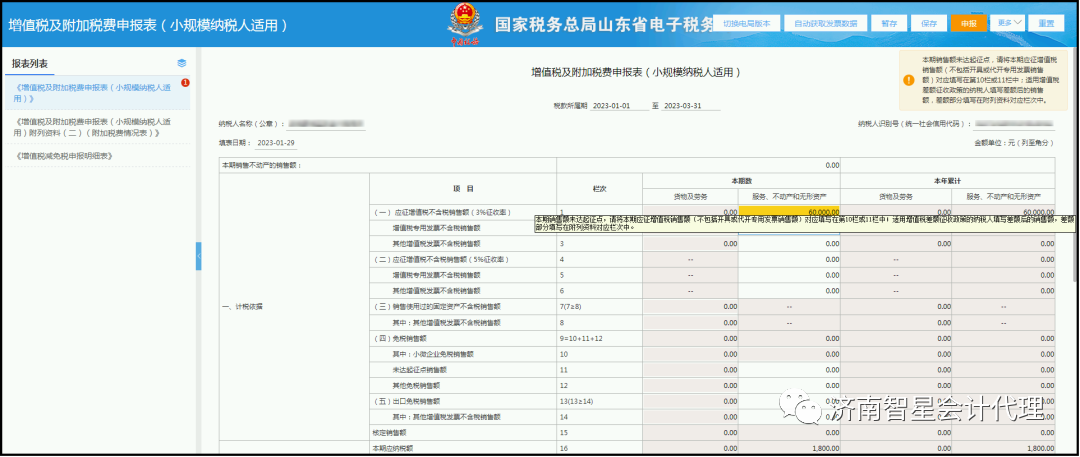Viewport: 1080px width, 457px height.
Task: Click the label 增值税专用发票不含税销售额 in row 2
Action: (436, 228)
